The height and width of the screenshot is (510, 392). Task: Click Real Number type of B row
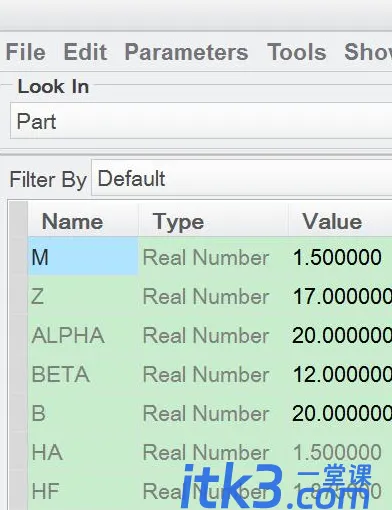point(206,413)
